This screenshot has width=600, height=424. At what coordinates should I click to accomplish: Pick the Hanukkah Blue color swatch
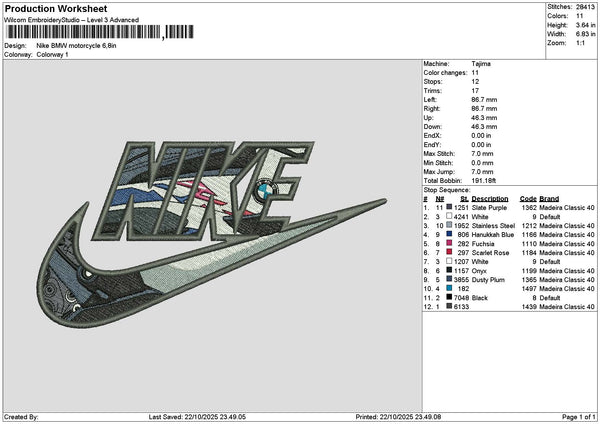tap(449, 234)
